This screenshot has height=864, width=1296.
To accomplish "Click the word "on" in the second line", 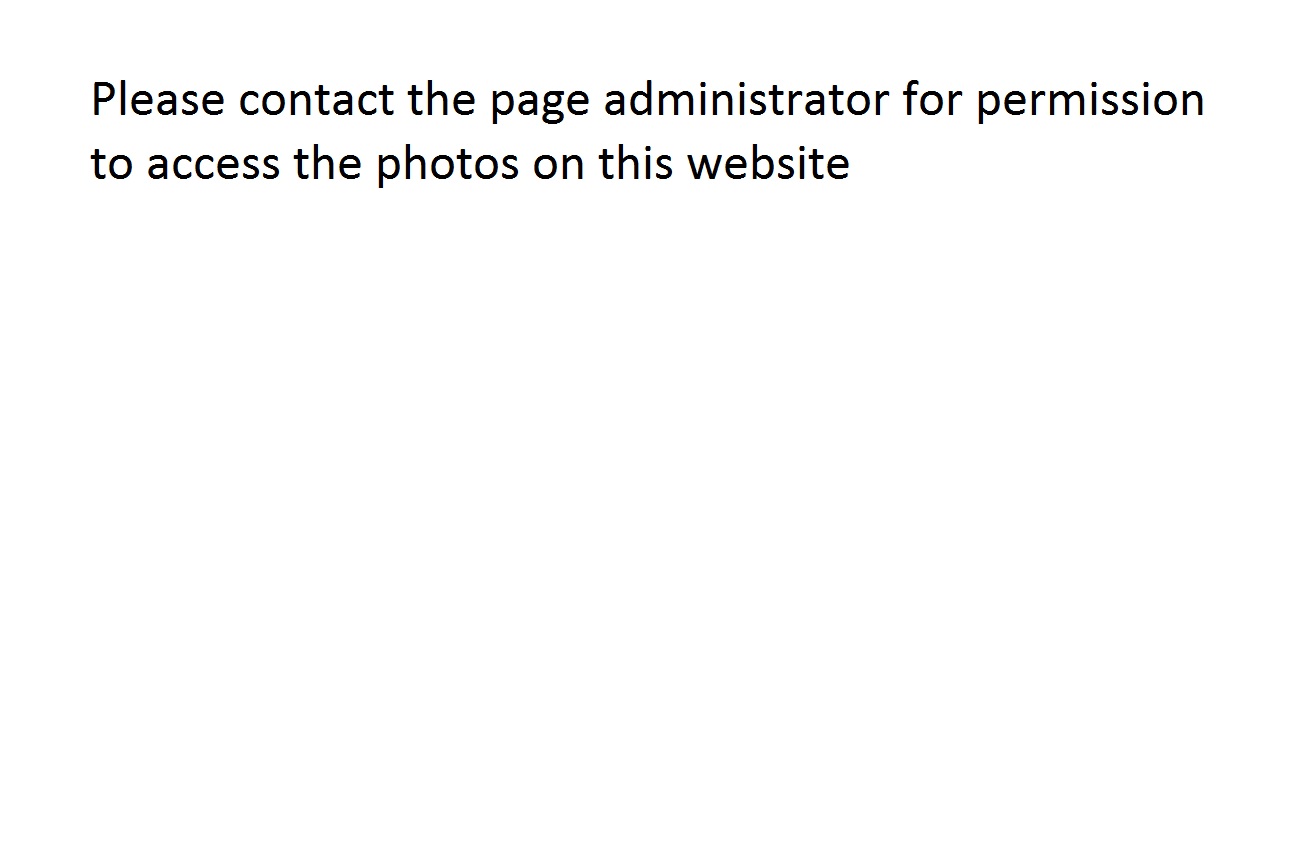I will tap(558, 165).
